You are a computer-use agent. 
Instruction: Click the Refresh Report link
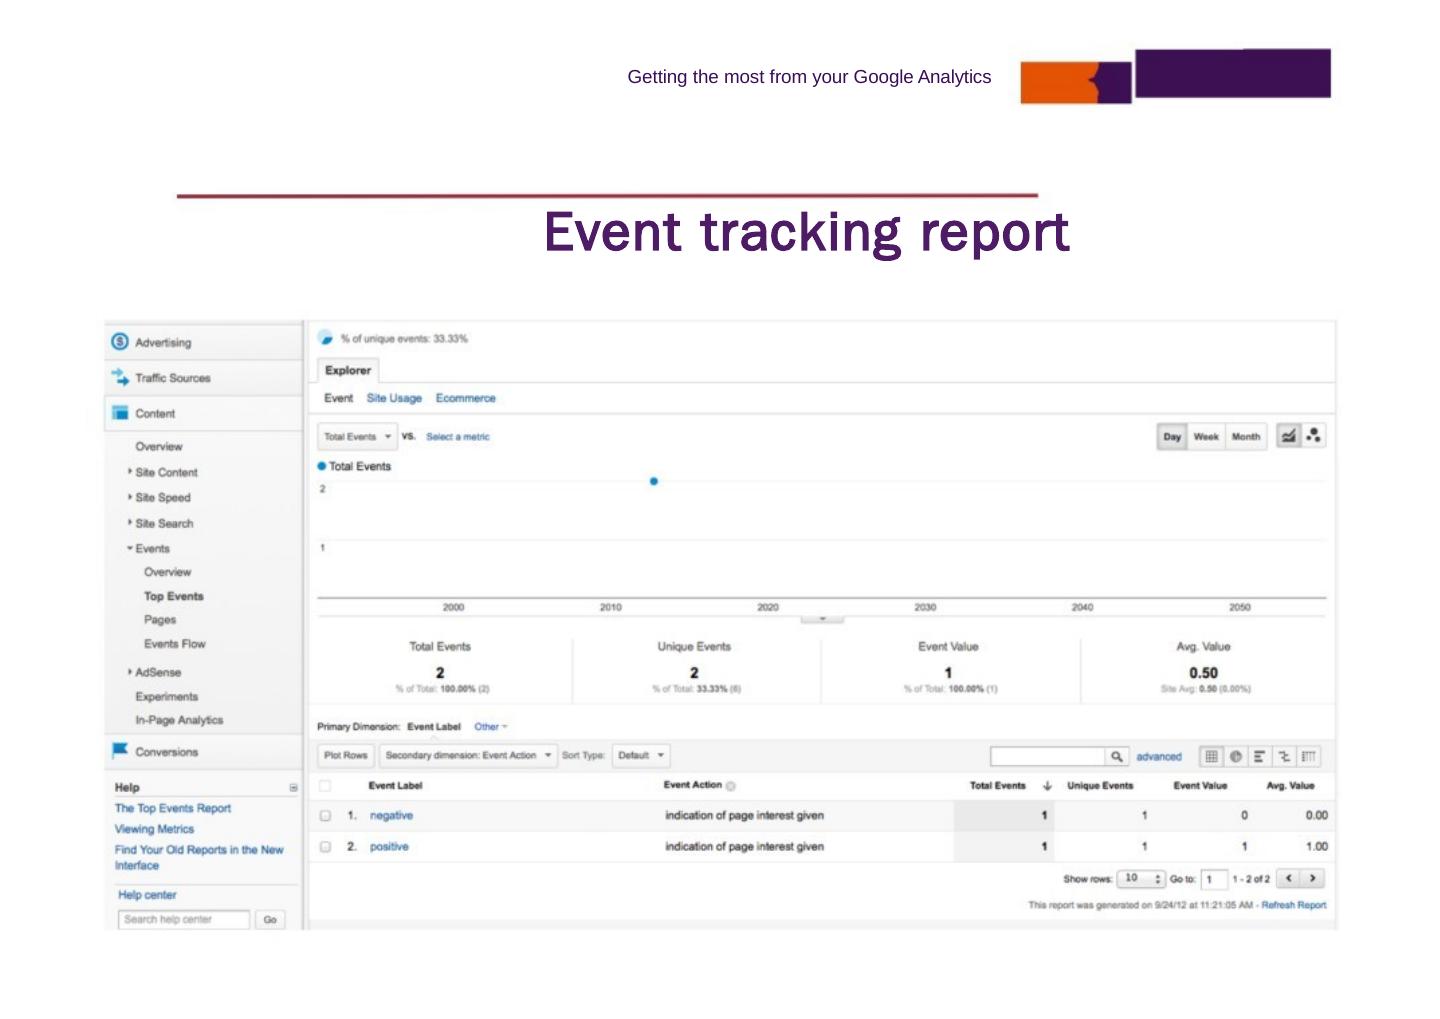click(x=1293, y=905)
